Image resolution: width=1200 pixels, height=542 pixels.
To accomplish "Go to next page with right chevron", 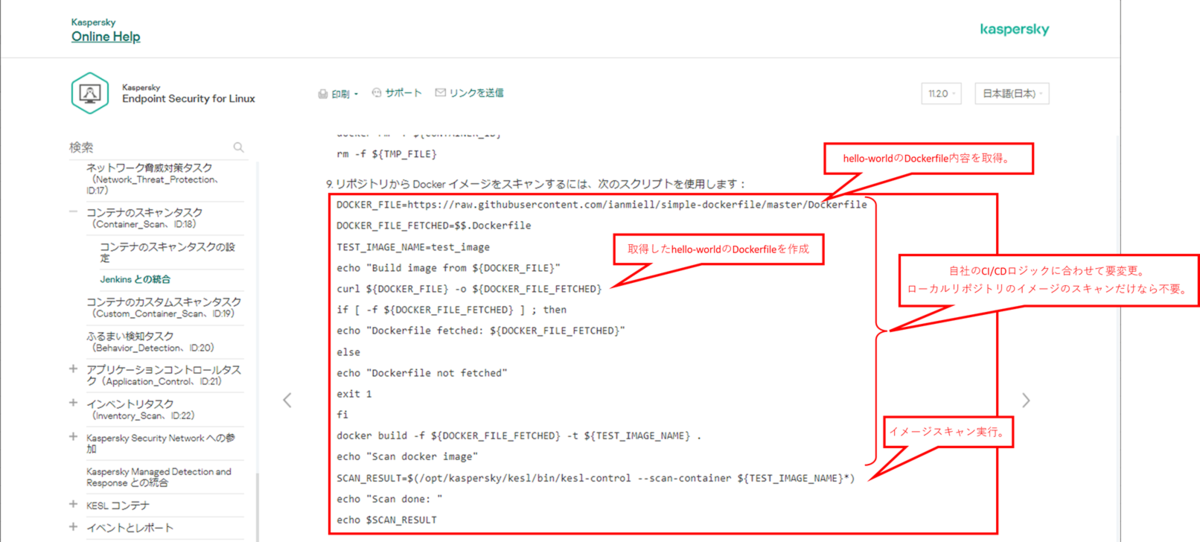I will (1025, 400).
